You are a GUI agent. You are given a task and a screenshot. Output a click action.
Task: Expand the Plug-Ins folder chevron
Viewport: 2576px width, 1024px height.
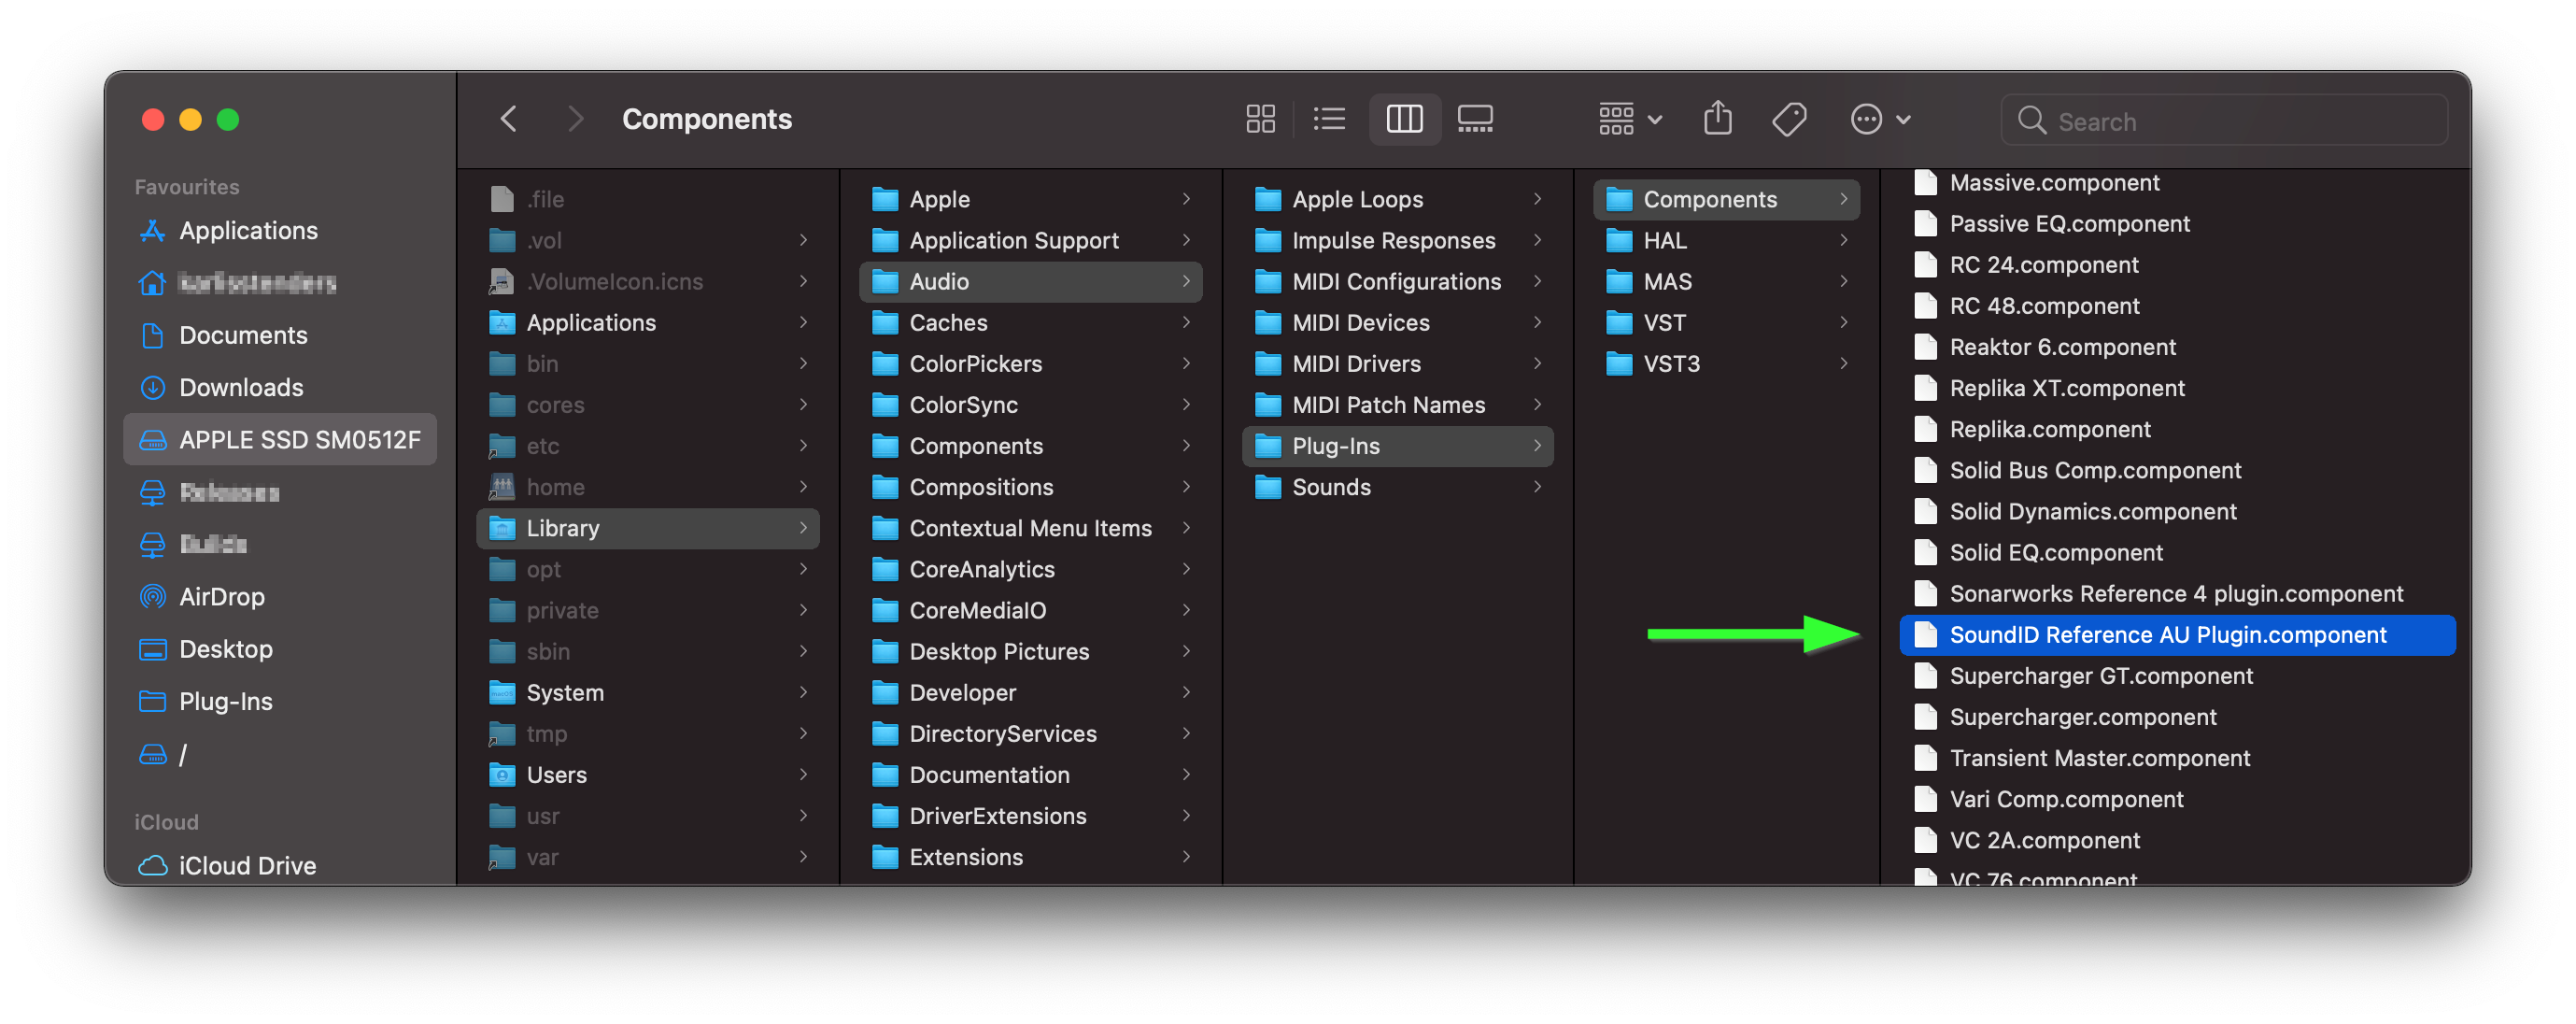point(1537,445)
